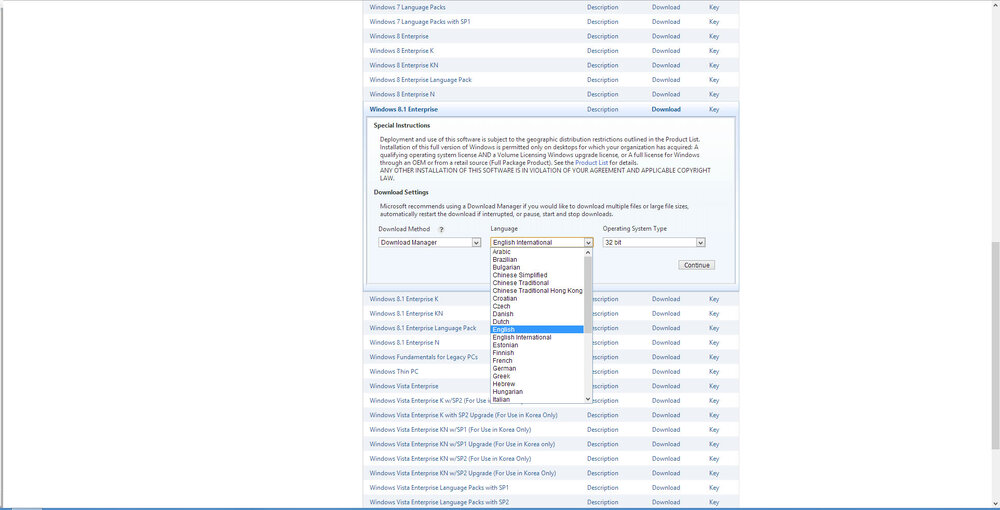Click the help icon beside Download Method
The width and height of the screenshot is (1000, 510).
(x=441, y=230)
